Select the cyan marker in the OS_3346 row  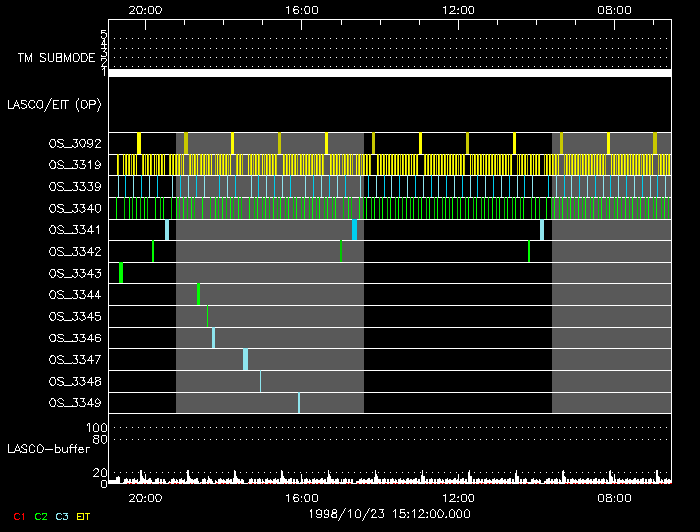[213, 338]
